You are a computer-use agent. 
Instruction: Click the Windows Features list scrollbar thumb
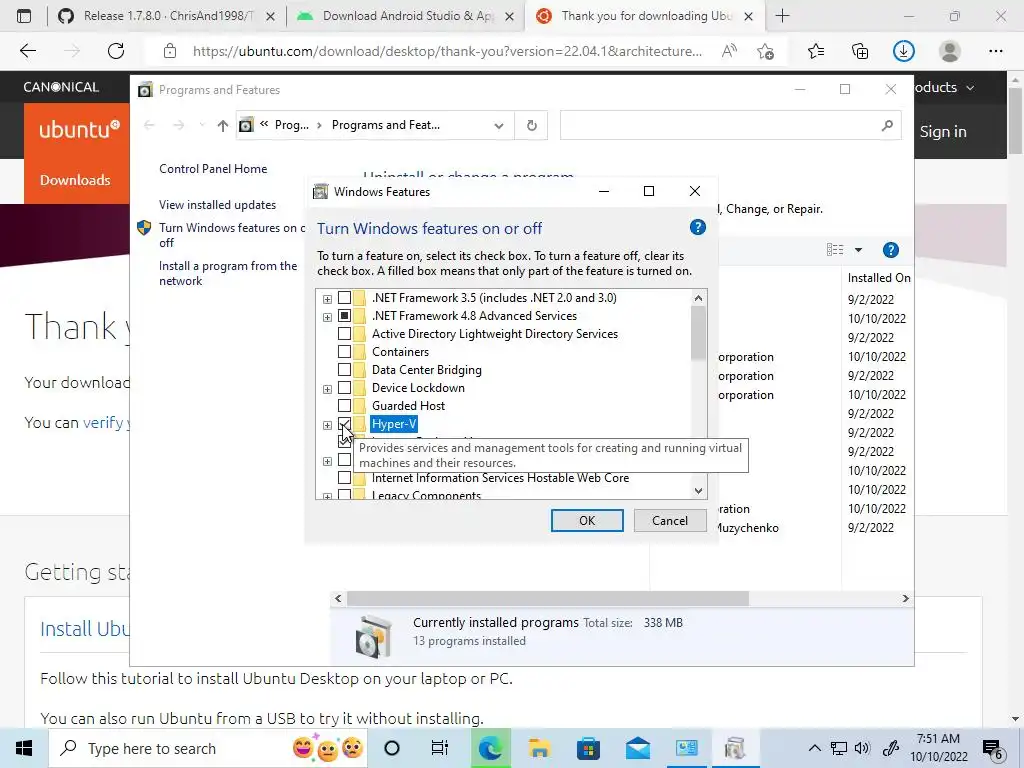click(x=698, y=333)
